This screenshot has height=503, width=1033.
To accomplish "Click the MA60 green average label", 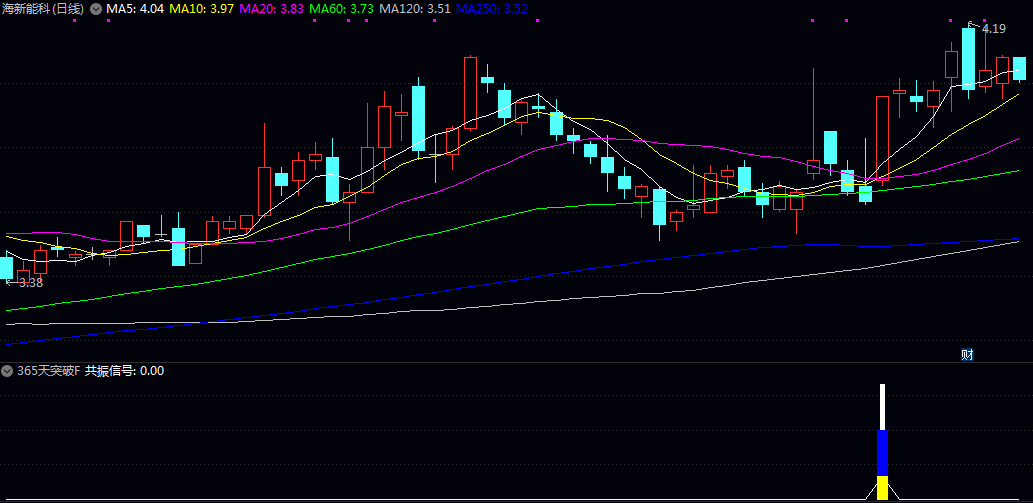I will (341, 9).
